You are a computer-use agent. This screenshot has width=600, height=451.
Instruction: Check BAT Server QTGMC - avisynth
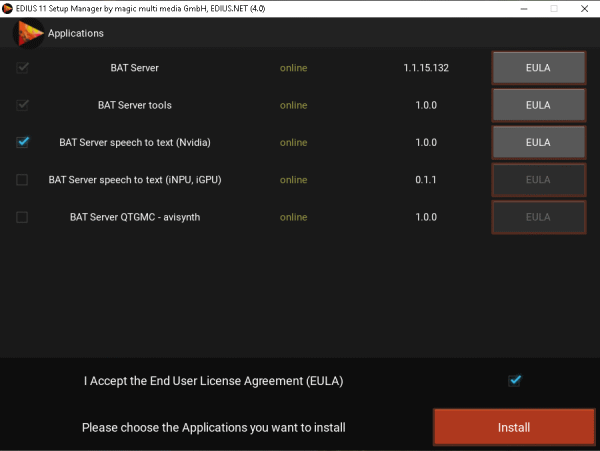tap(22, 217)
